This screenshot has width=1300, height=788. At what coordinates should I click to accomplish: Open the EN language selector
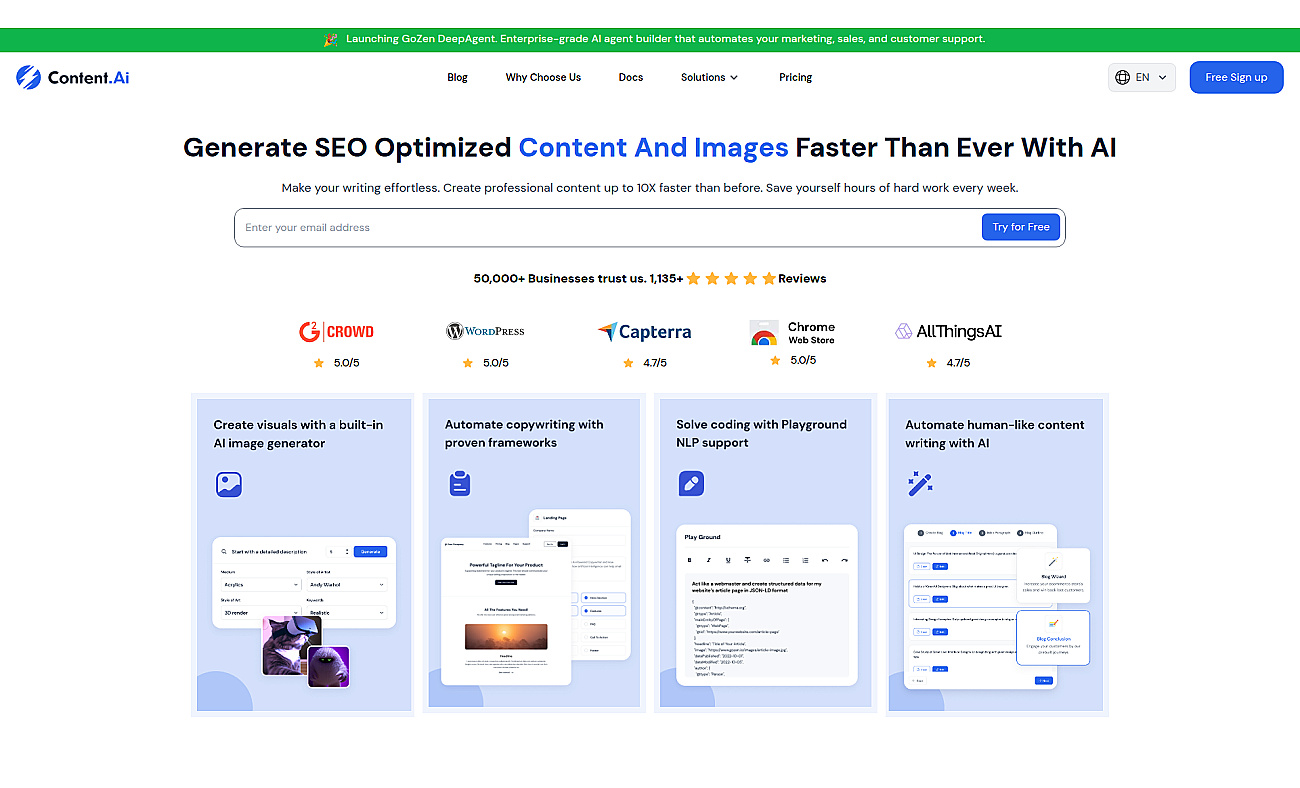(x=1142, y=77)
